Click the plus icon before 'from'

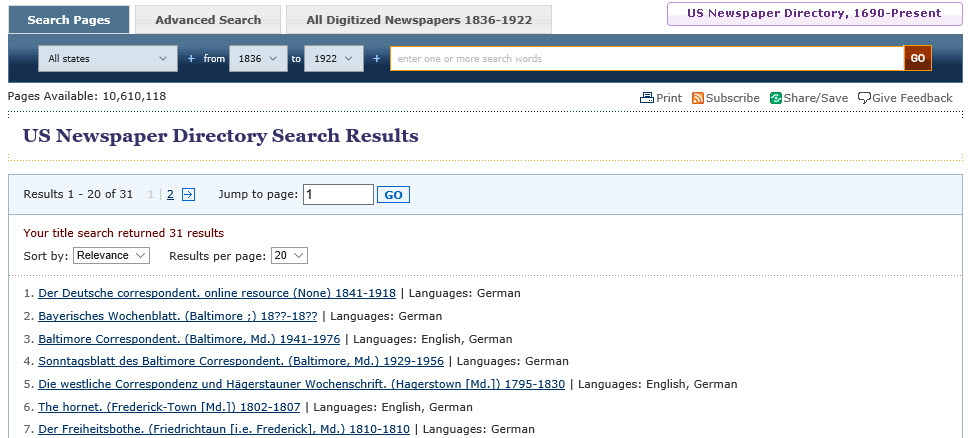(191, 59)
